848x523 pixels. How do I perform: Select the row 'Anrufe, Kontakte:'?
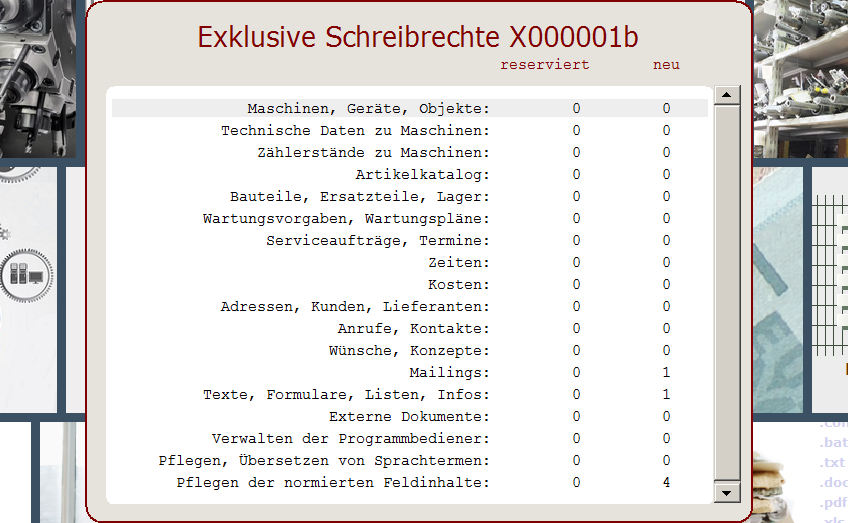[x=409, y=328]
